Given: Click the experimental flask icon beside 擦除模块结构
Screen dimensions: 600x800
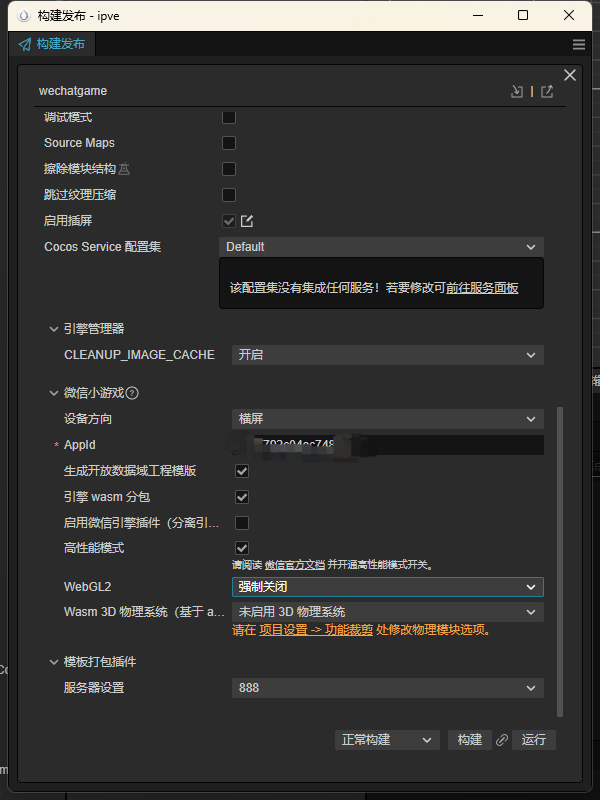Looking at the screenshot, I should (124, 169).
